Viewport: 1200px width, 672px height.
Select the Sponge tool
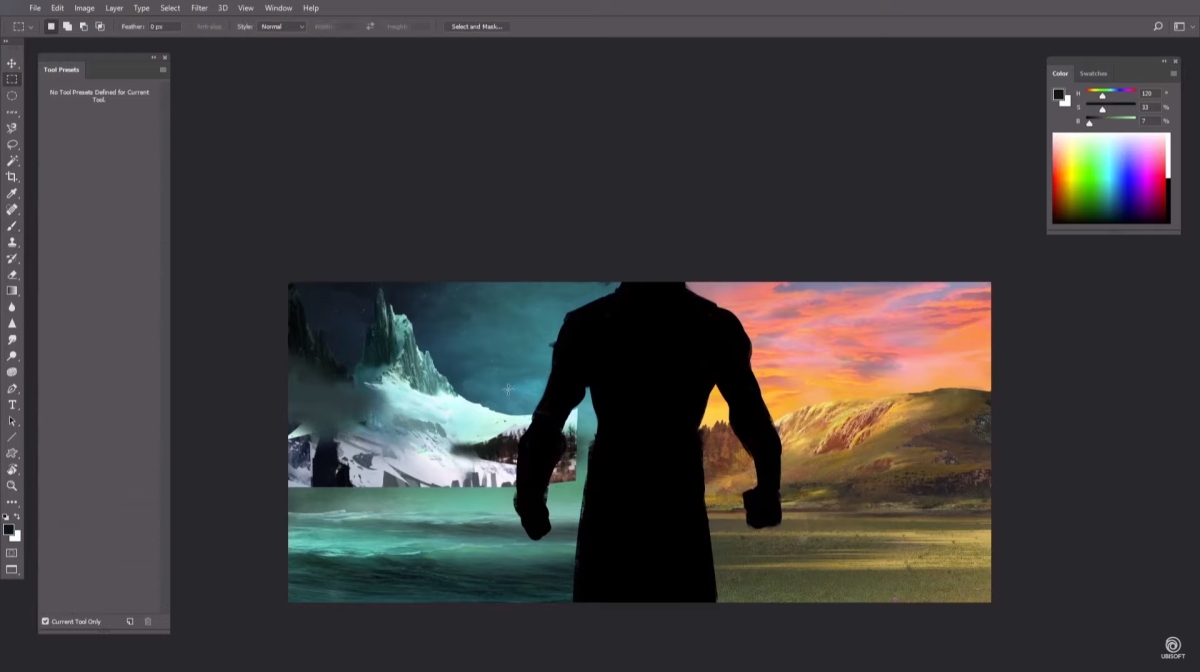tap(12, 372)
